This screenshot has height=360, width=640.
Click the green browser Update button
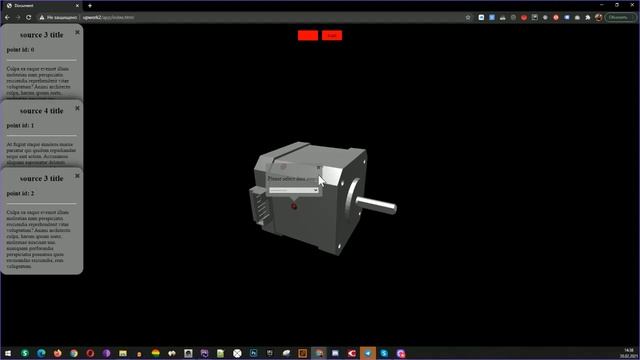620,18
